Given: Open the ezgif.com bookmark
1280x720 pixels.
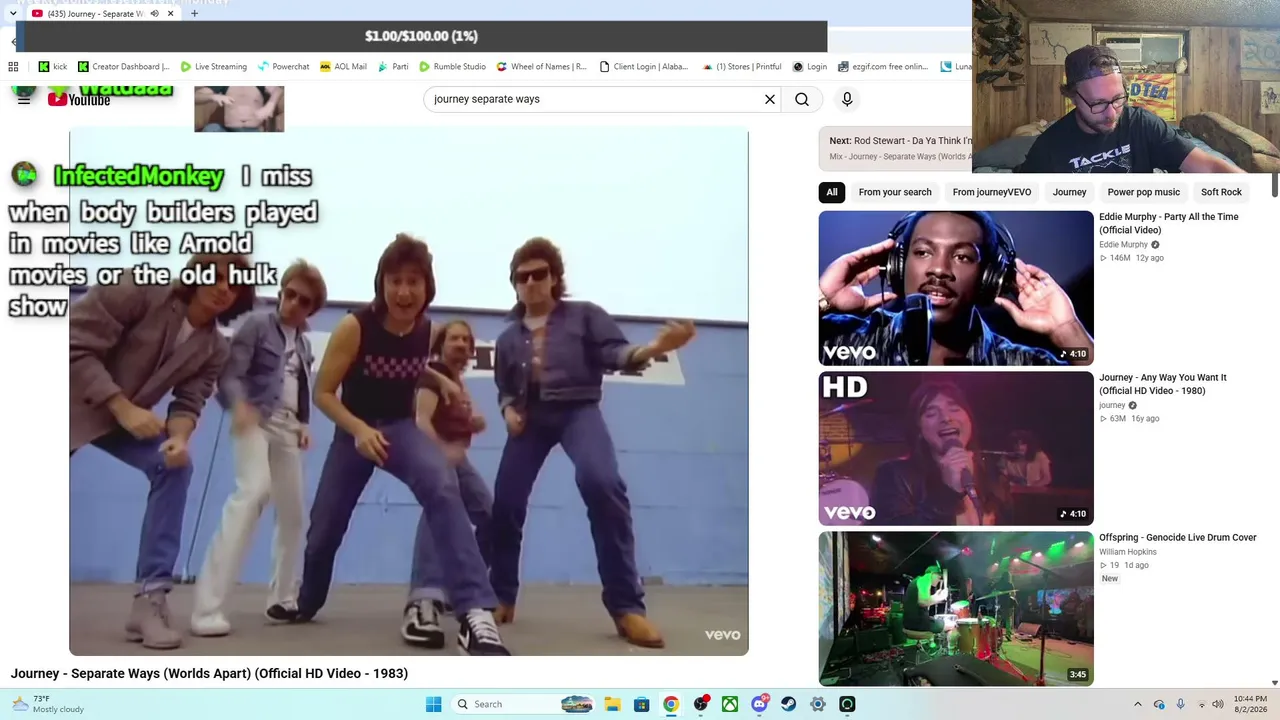Looking at the screenshot, I should pyautogui.click(x=883, y=67).
